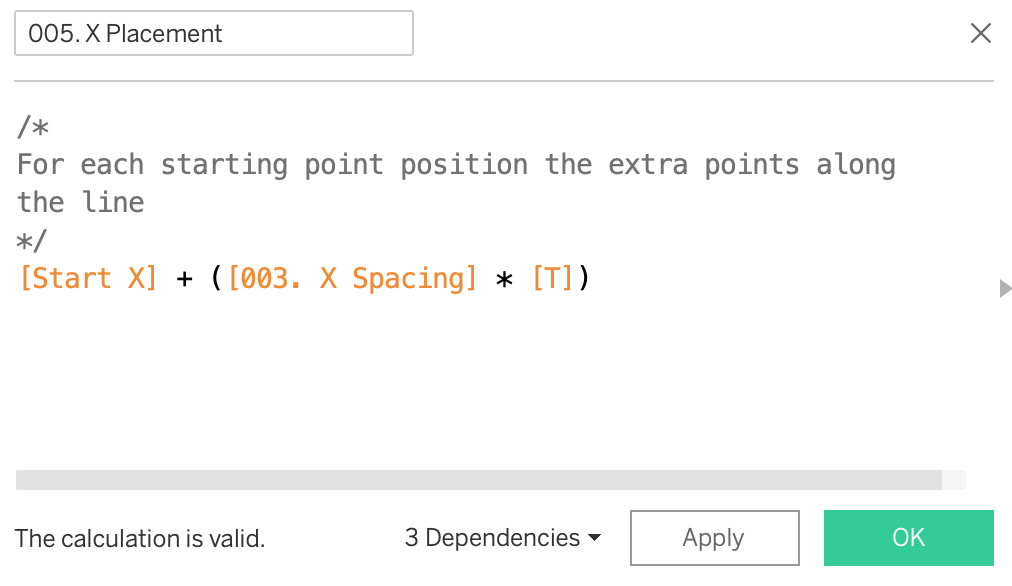Confirm the calculation with OK

908,538
